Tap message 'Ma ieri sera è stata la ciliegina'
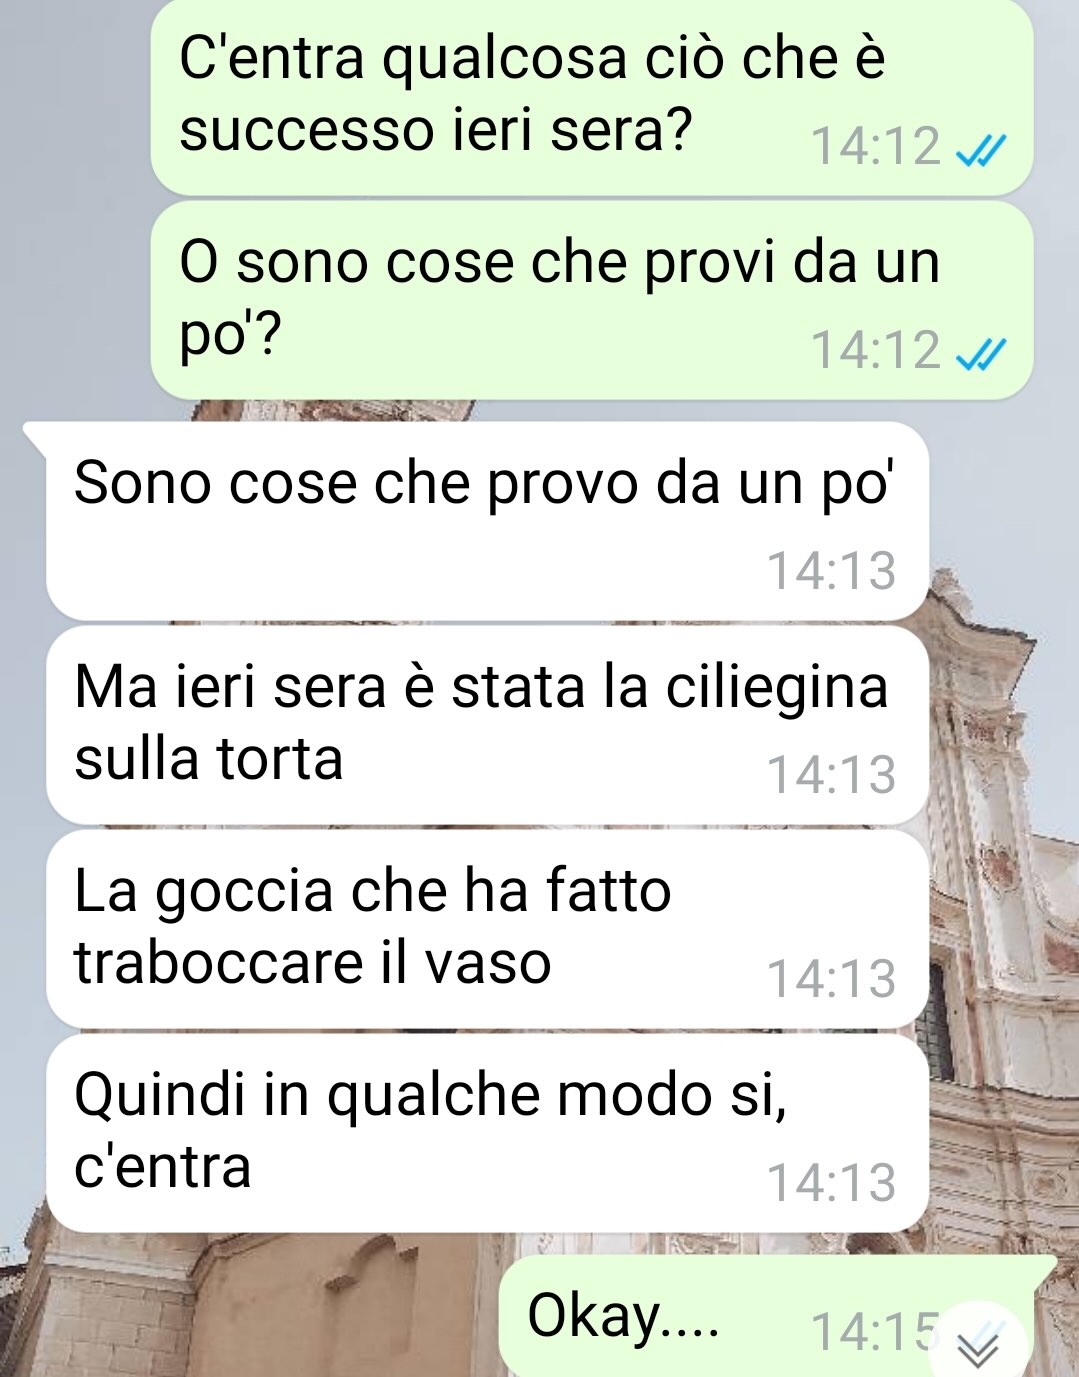 [x=487, y=725]
